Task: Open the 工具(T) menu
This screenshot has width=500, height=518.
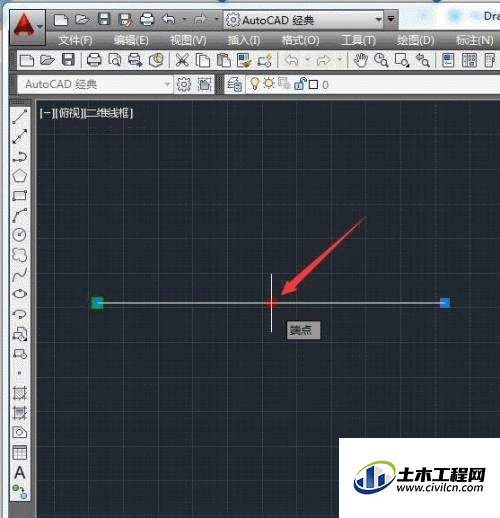Action: [x=358, y=41]
